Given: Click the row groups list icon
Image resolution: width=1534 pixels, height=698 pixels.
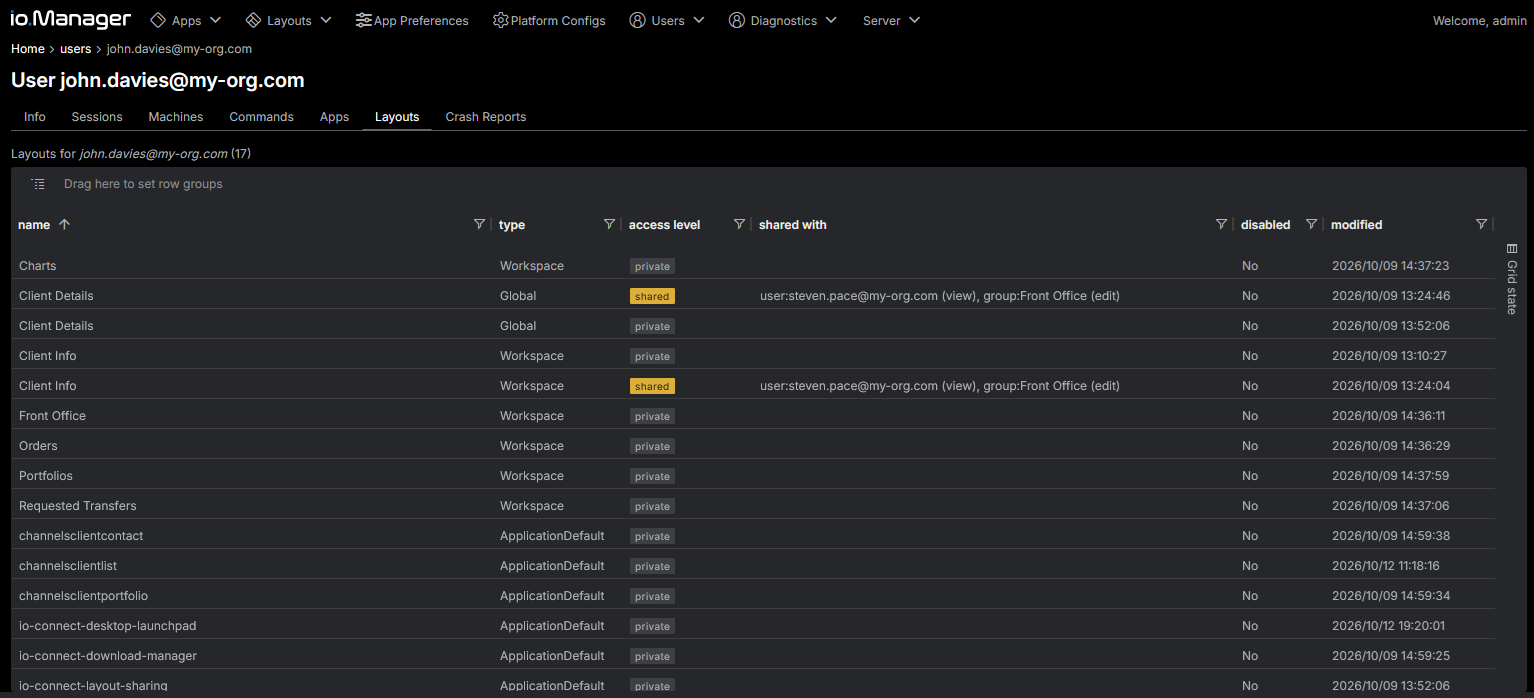Looking at the screenshot, I should [38, 184].
